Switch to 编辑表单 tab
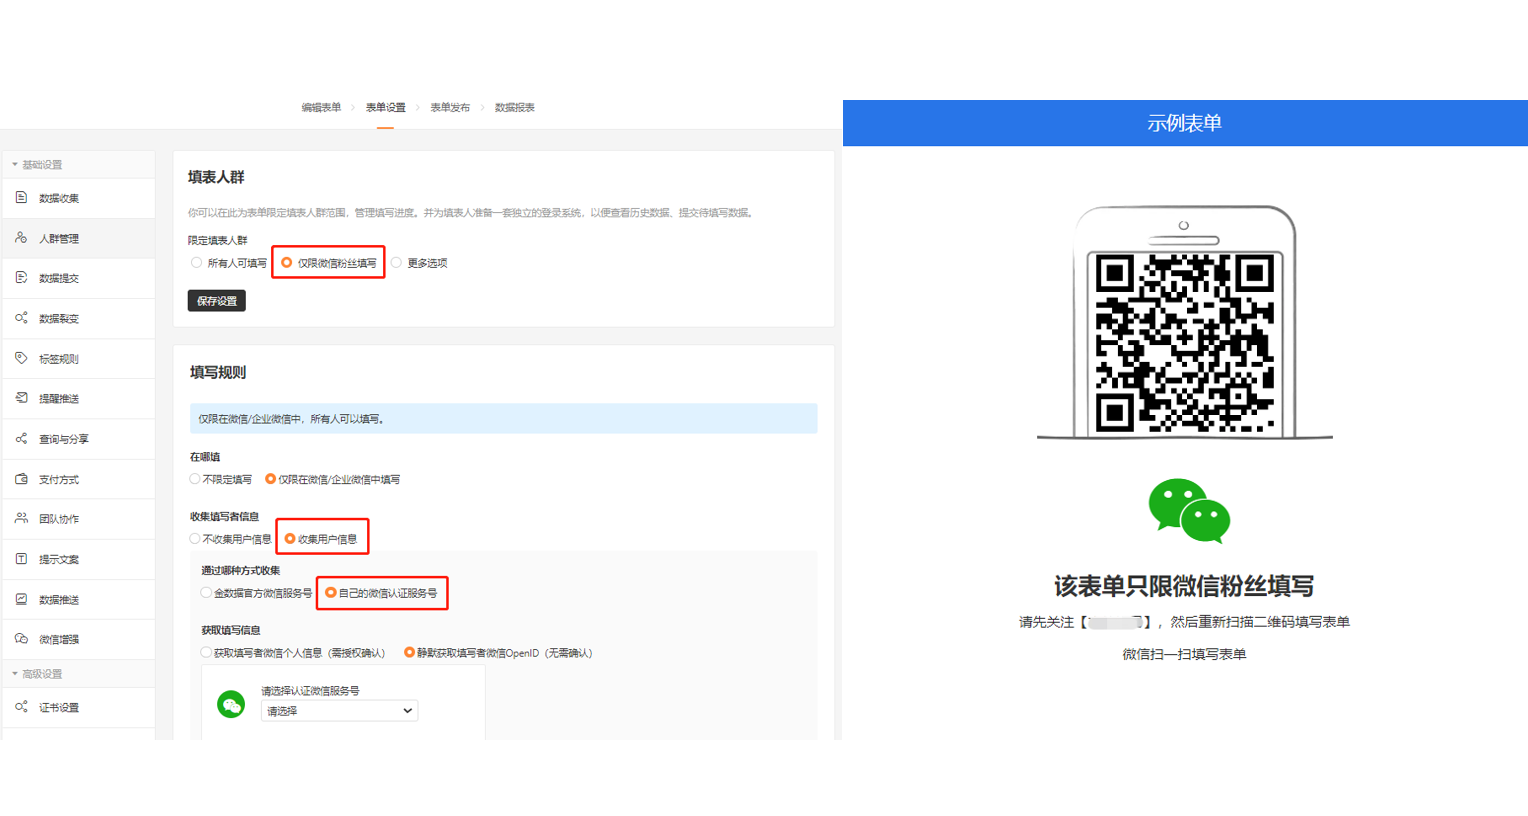The image size is (1528, 816). coord(321,107)
